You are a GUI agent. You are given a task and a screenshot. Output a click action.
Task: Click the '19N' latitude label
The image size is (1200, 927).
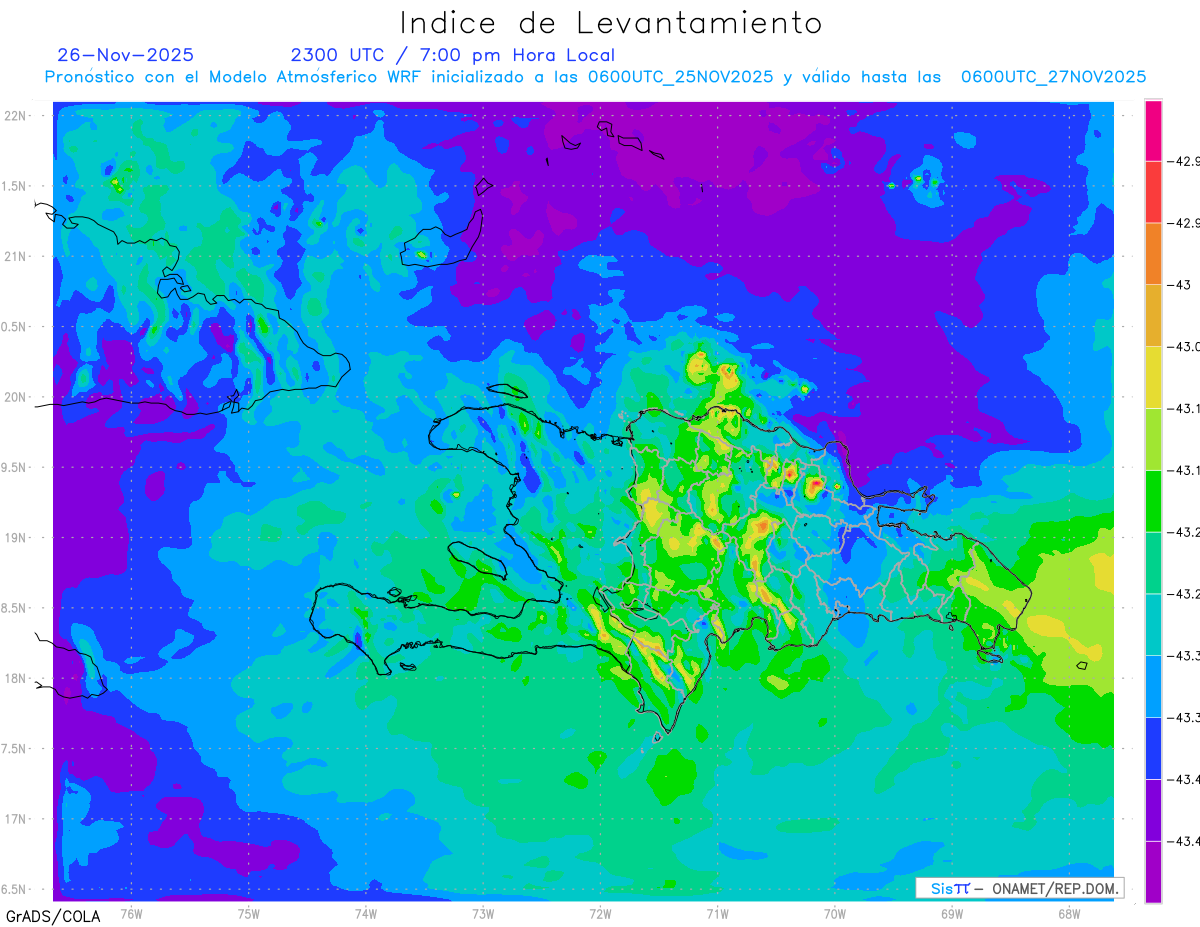(x=17, y=538)
